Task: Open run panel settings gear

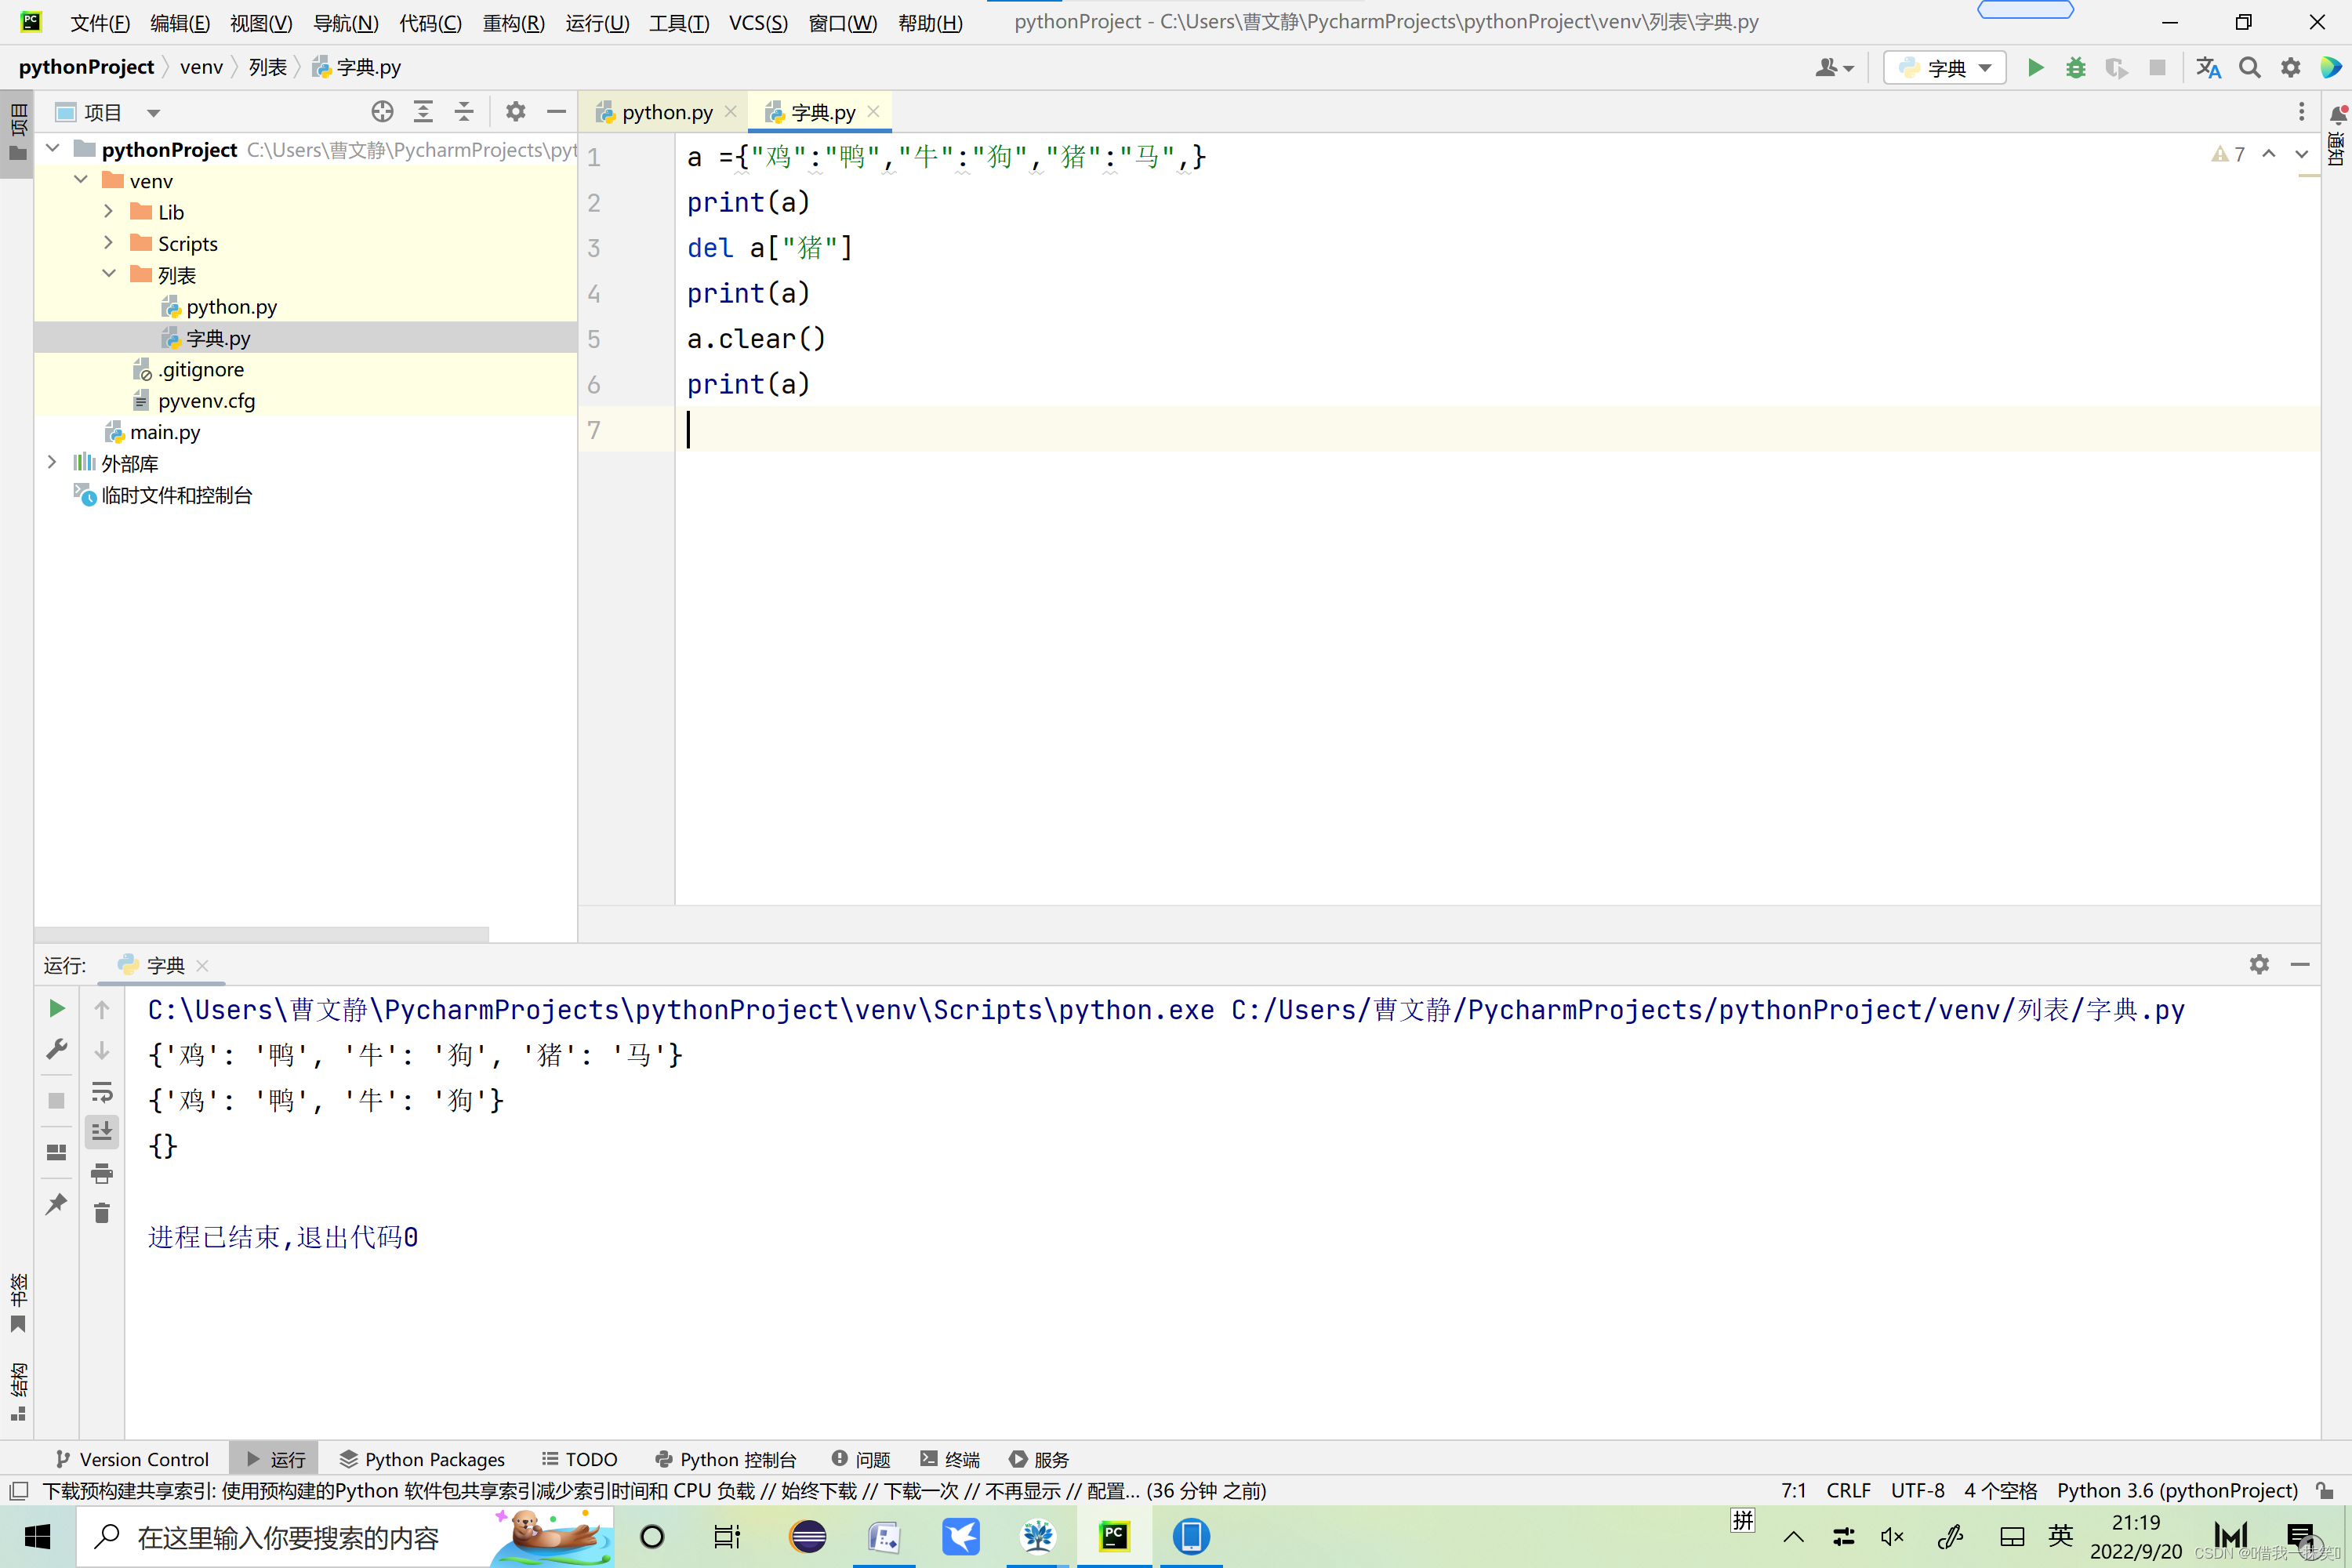Action: [2259, 964]
